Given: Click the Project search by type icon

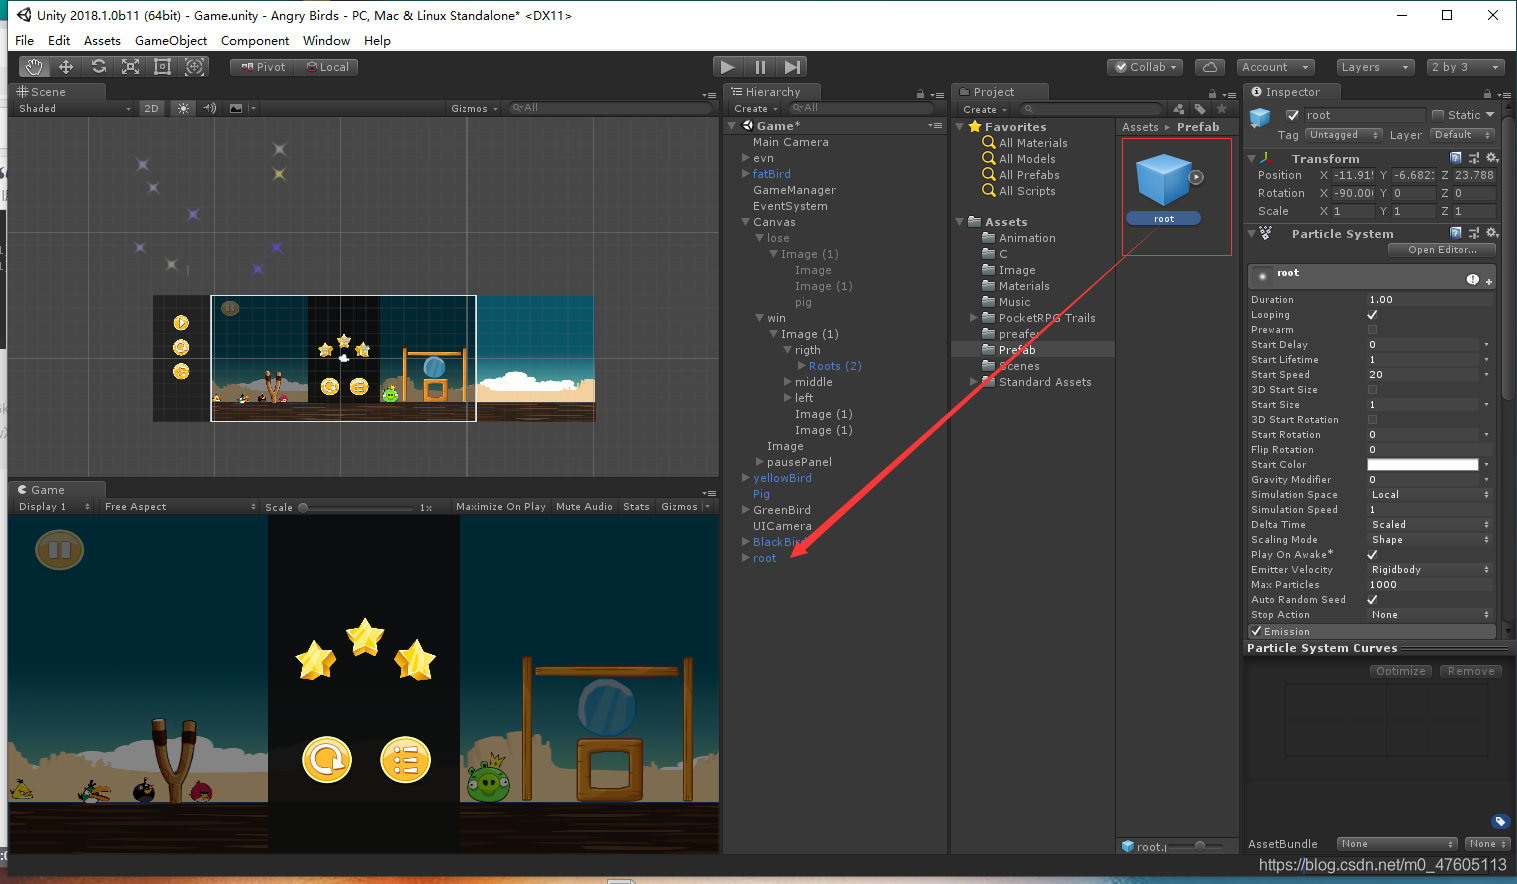Looking at the screenshot, I should [x=1179, y=109].
